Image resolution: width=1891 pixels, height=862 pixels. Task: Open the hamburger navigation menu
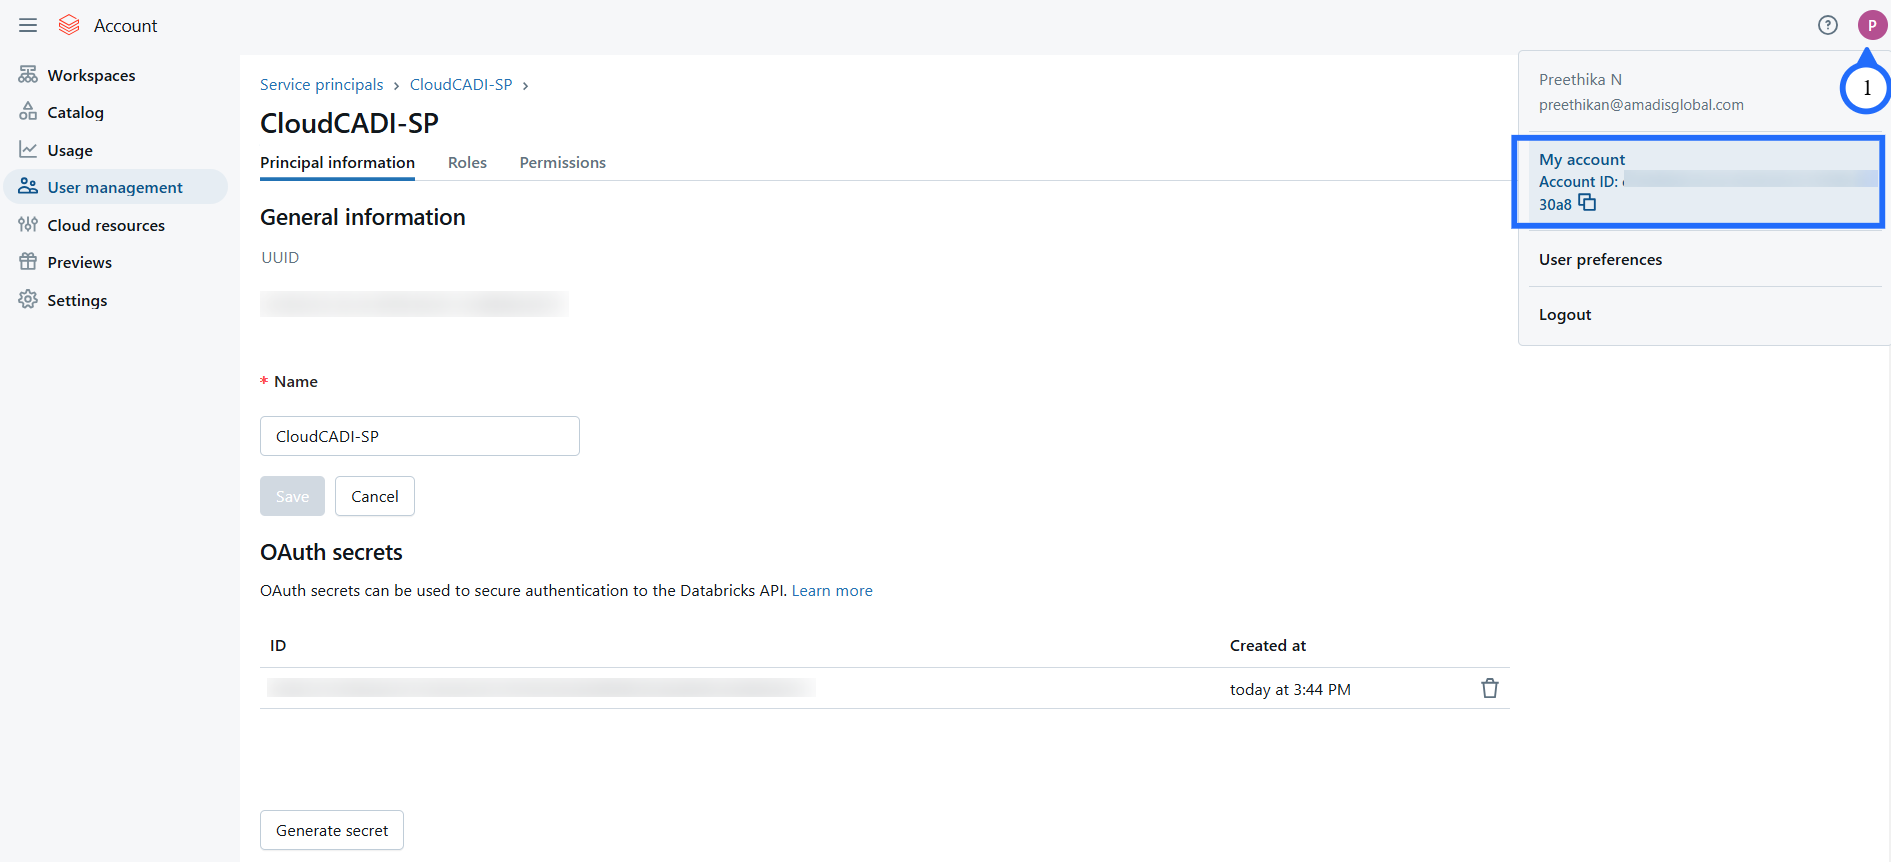28,25
